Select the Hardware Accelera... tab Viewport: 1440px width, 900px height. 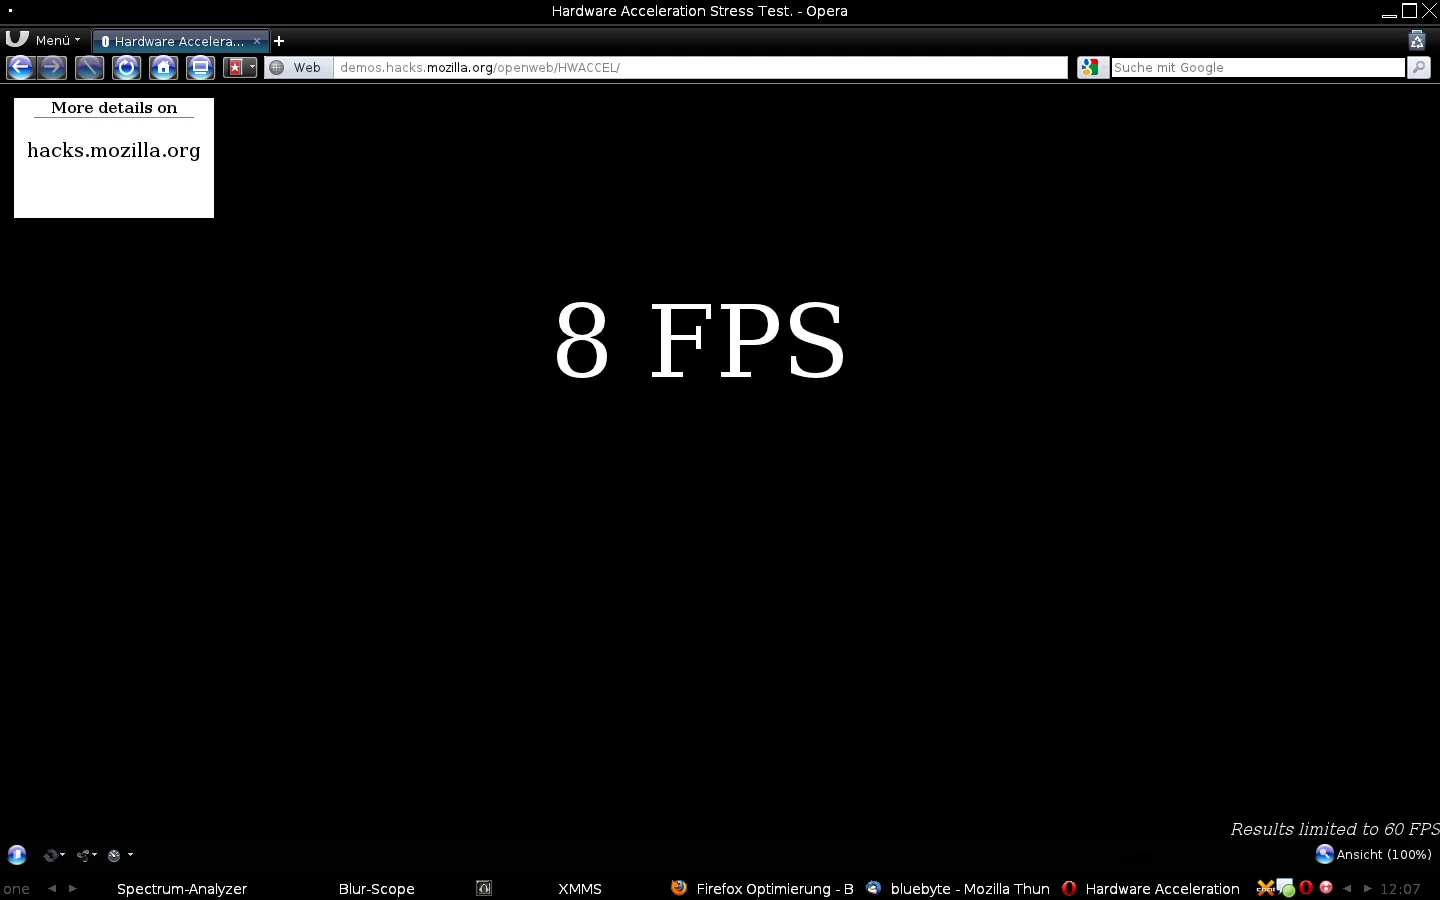point(178,41)
